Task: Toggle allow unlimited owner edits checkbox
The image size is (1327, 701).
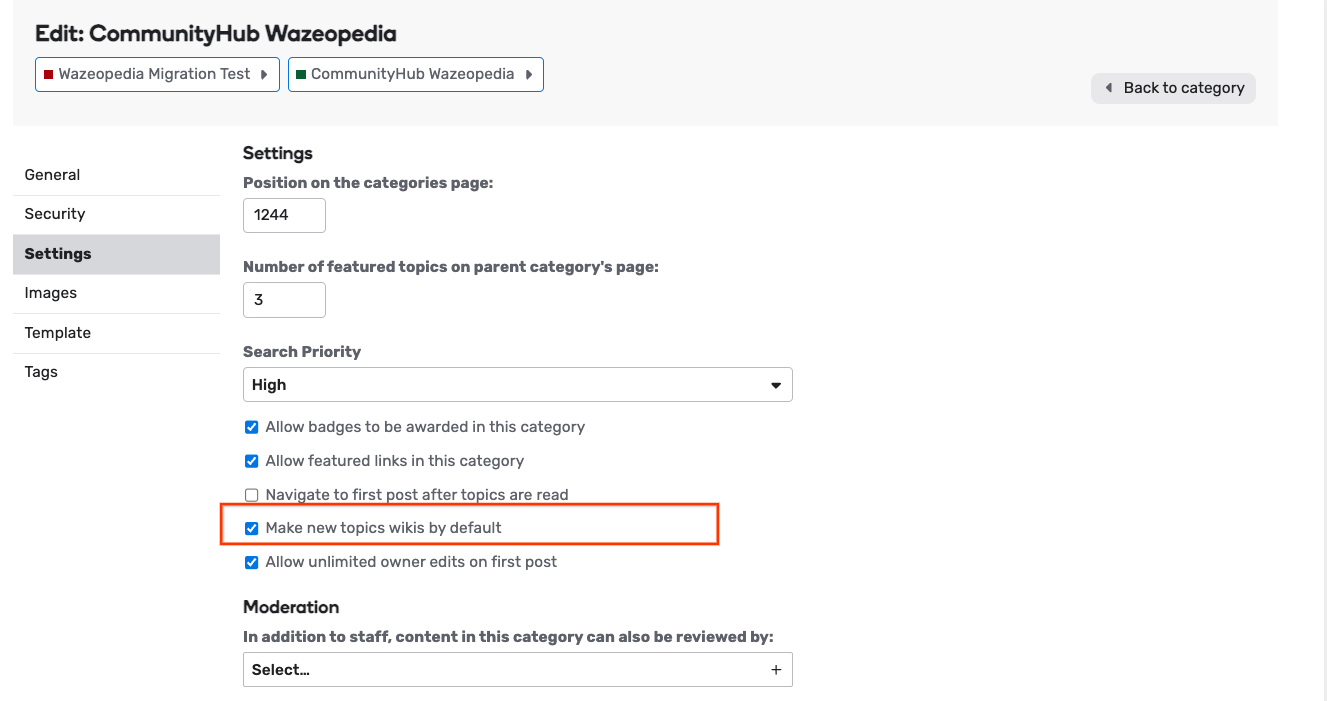Action: point(252,562)
